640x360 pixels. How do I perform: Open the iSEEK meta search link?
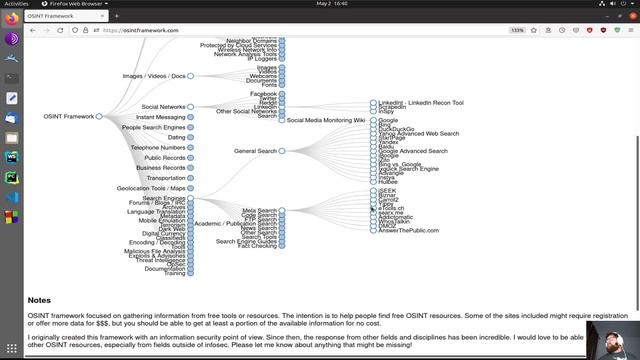tap(387, 191)
